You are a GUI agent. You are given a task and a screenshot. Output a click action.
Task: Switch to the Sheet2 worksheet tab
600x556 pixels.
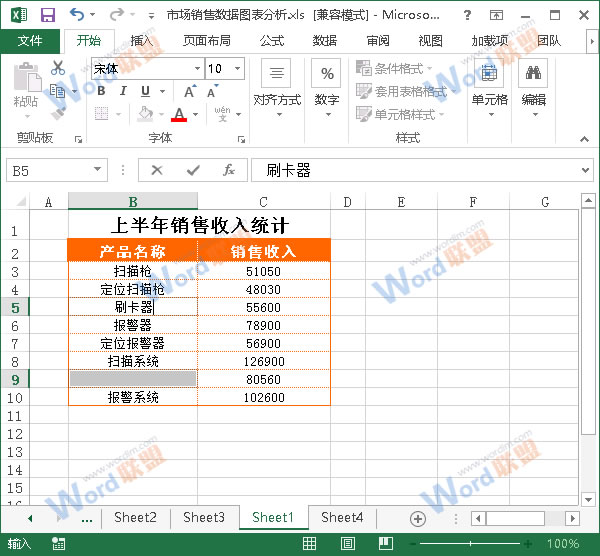(x=135, y=518)
